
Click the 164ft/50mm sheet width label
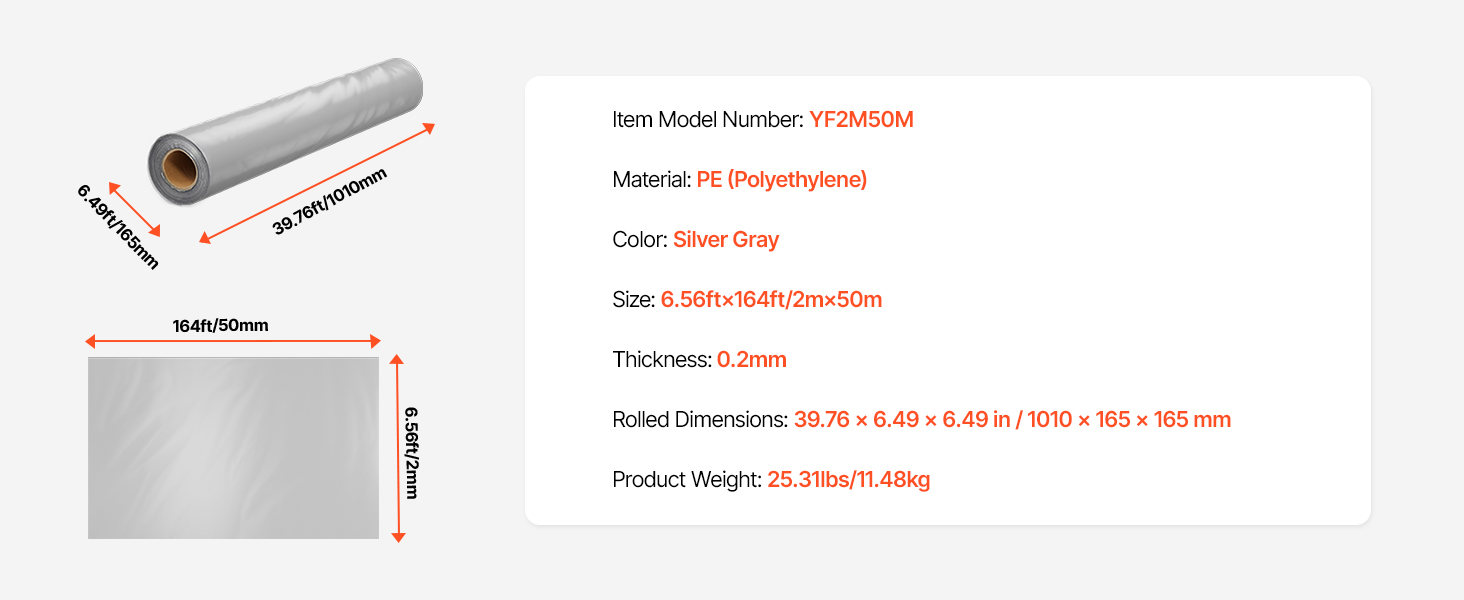[x=220, y=325]
